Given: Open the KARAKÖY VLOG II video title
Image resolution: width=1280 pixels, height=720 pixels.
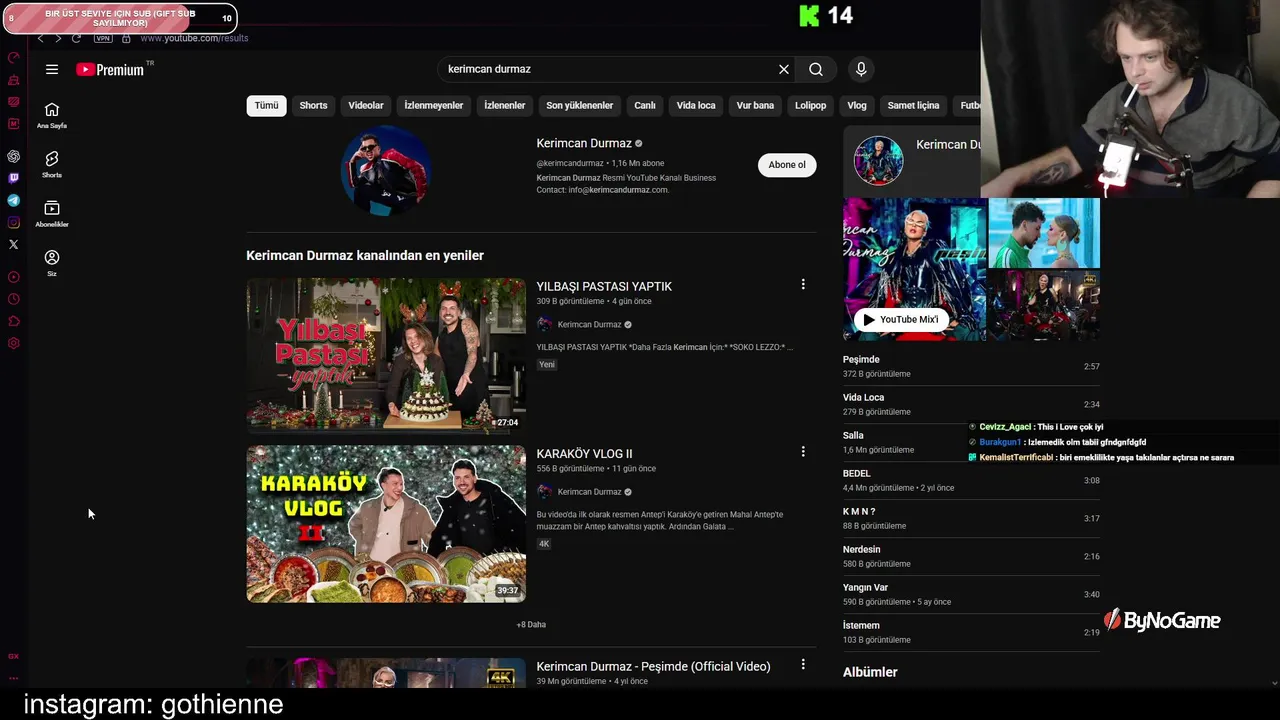Looking at the screenshot, I should coord(584,453).
